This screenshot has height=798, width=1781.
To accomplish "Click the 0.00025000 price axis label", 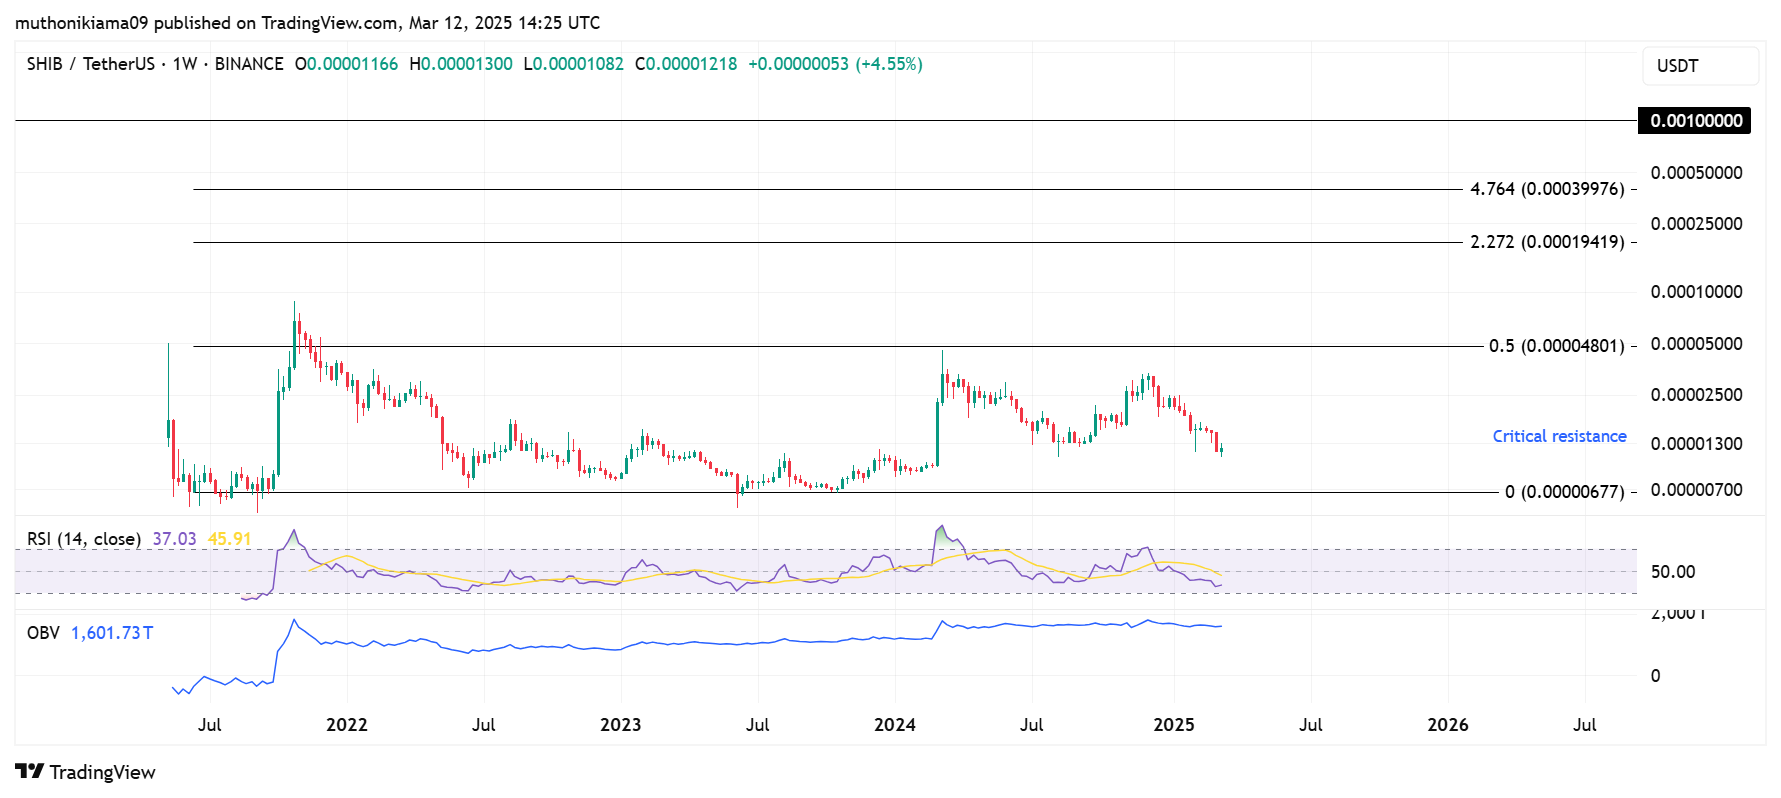I will point(1696,224).
